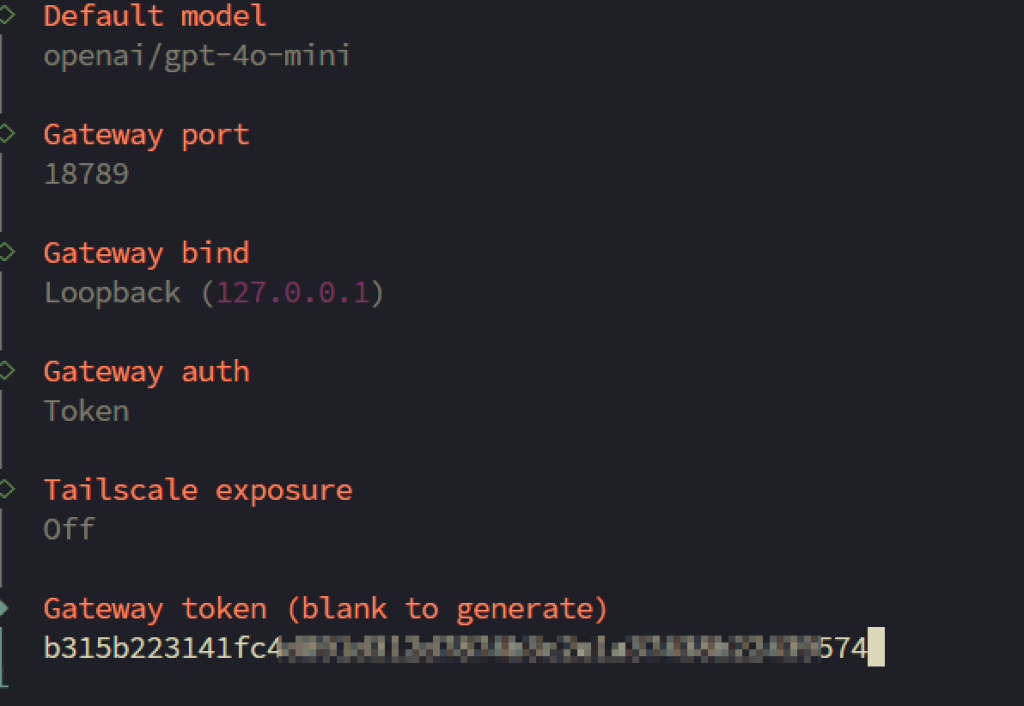The width and height of the screenshot is (1024, 706).
Task: Click the Gateway auth heading
Action: coord(146,372)
